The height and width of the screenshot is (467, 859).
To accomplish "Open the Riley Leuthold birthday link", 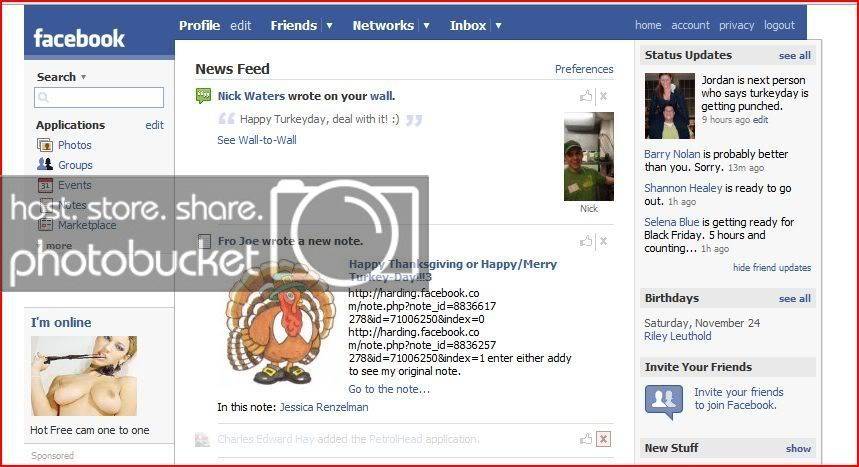I will point(678,336).
